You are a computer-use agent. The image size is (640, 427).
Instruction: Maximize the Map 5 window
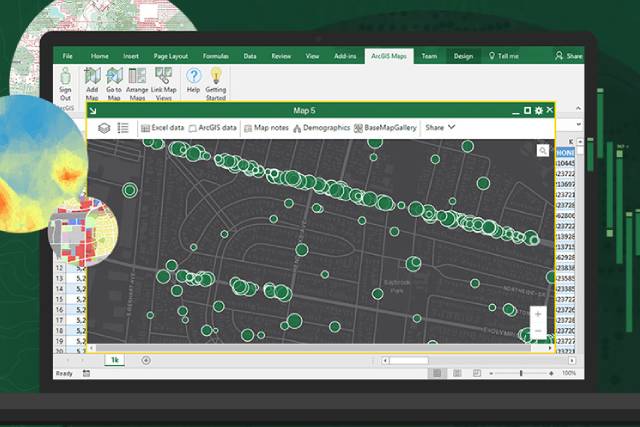coord(527,110)
